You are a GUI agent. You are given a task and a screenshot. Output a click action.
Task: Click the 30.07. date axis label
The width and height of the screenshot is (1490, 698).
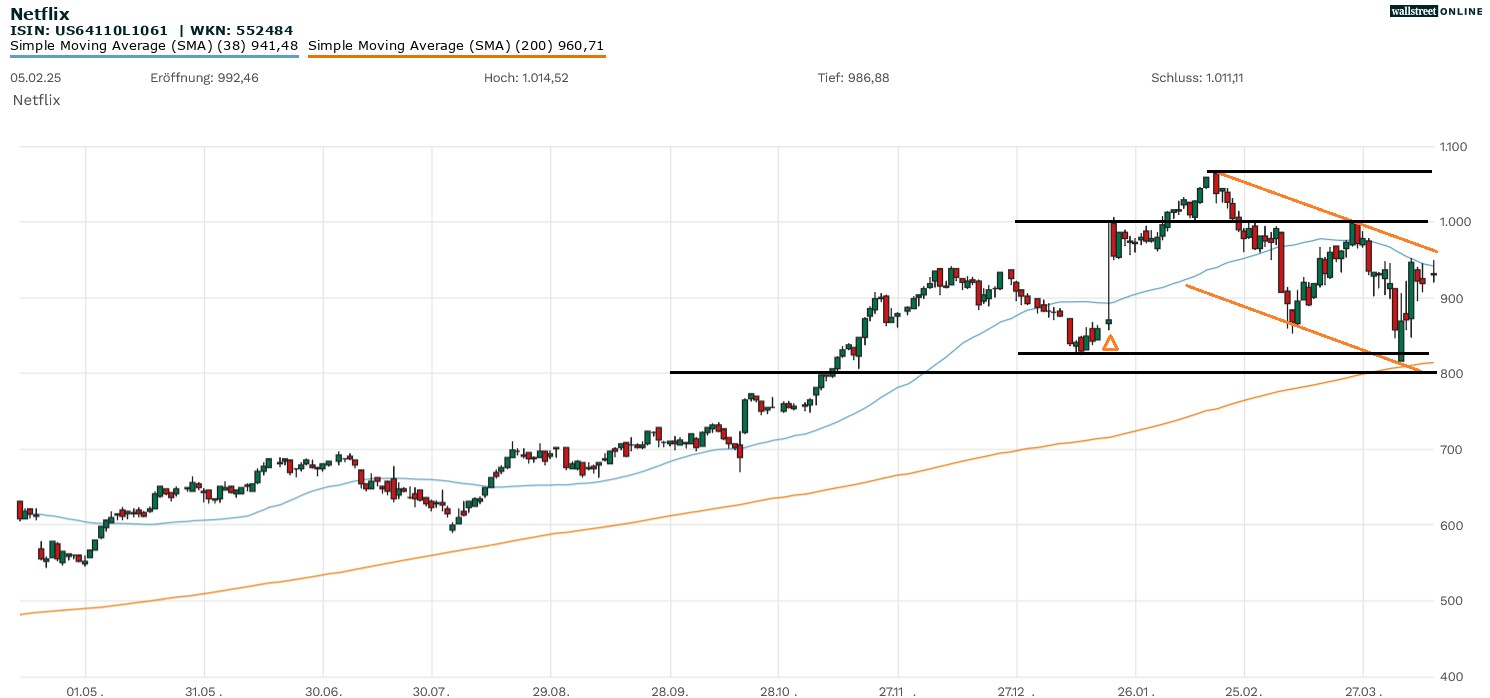click(432, 691)
